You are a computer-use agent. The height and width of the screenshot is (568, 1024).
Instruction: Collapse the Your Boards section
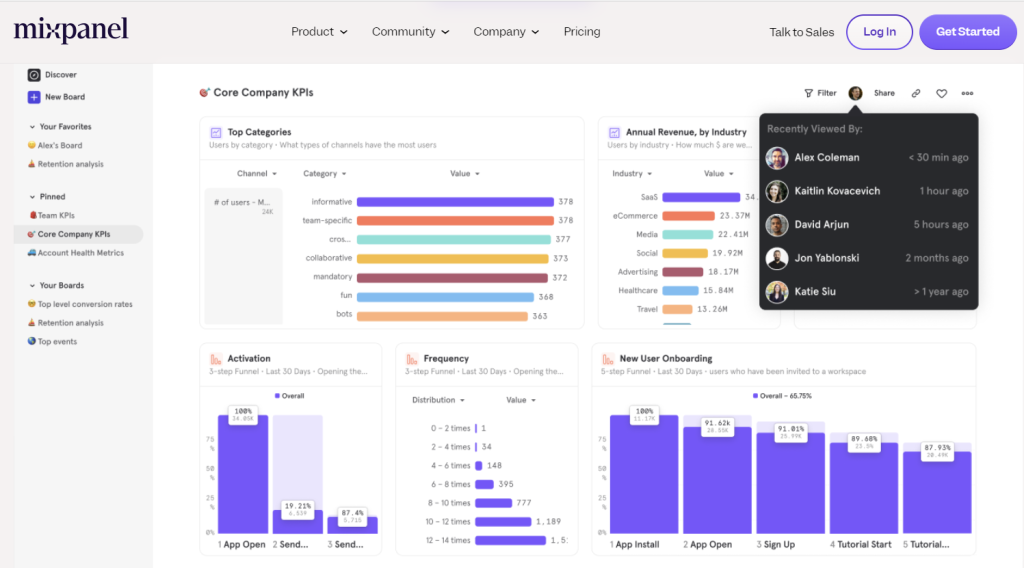click(x=32, y=285)
